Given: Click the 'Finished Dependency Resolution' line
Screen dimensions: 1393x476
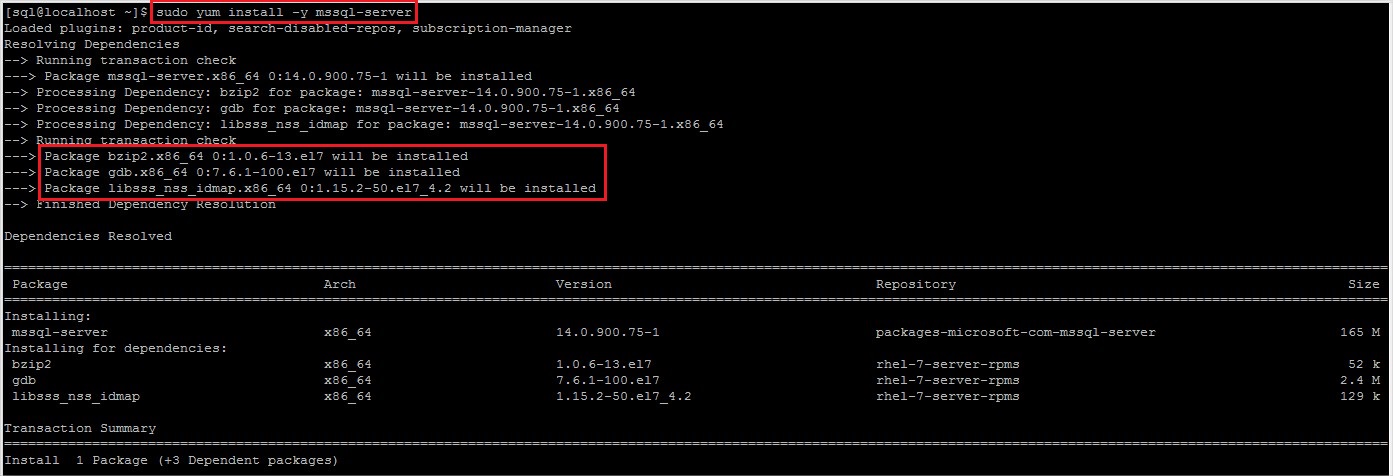Looking at the screenshot, I should tap(140, 204).
